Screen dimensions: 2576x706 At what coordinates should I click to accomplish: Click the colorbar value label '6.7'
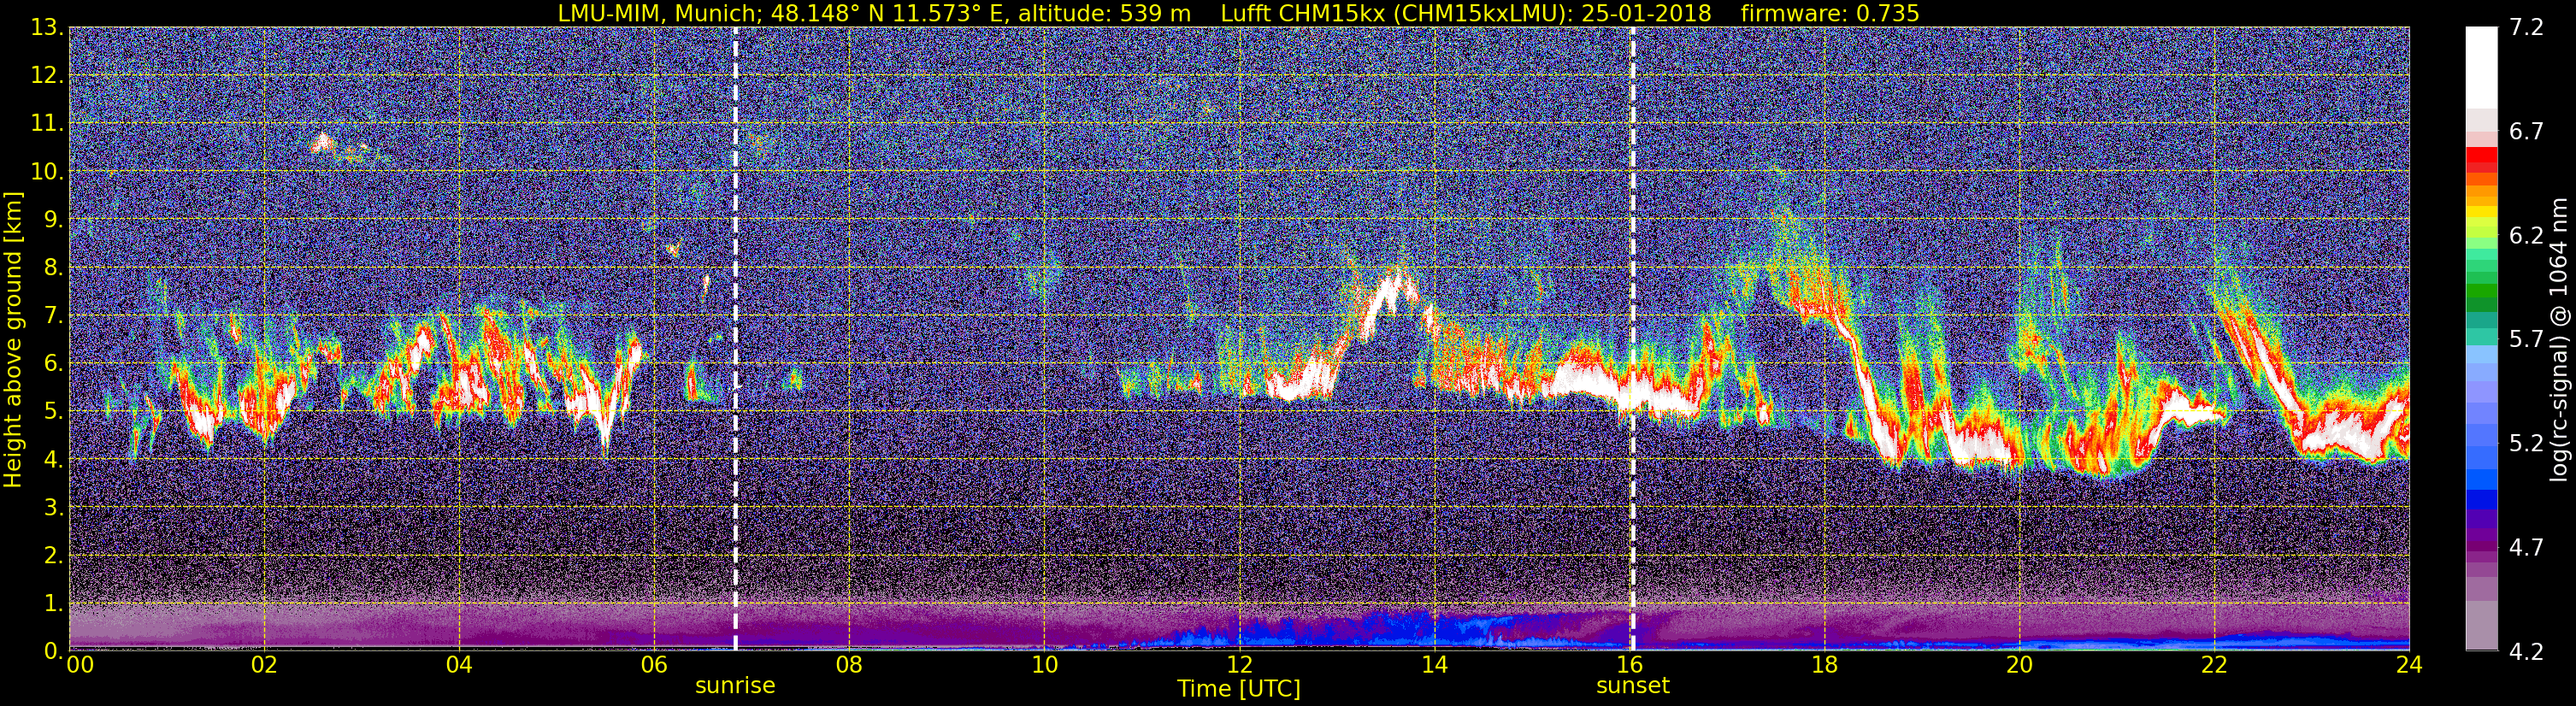(2526, 131)
